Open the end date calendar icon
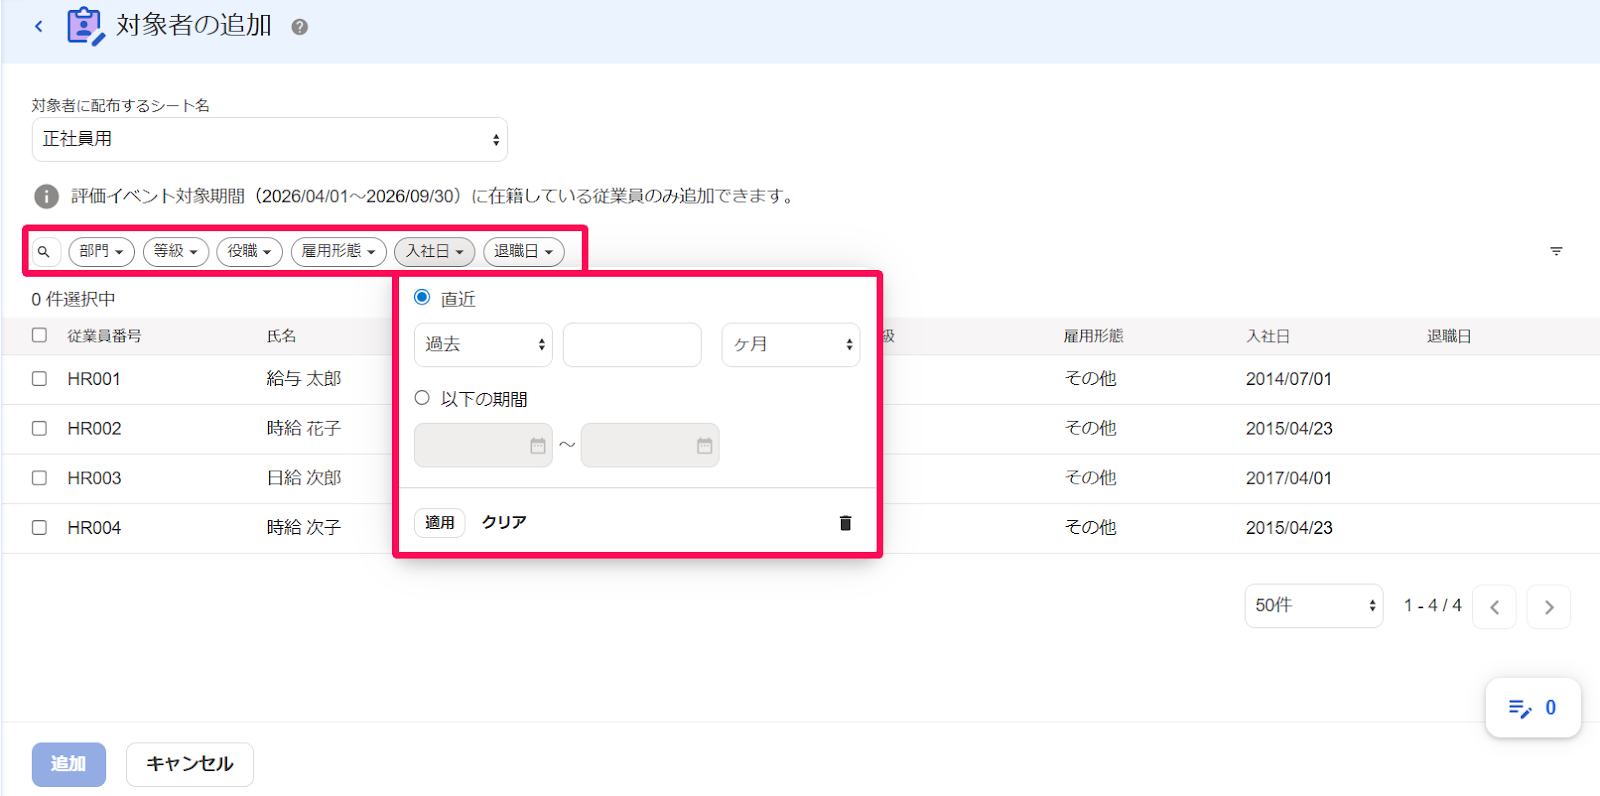The height and width of the screenshot is (796, 1600). tap(705, 446)
